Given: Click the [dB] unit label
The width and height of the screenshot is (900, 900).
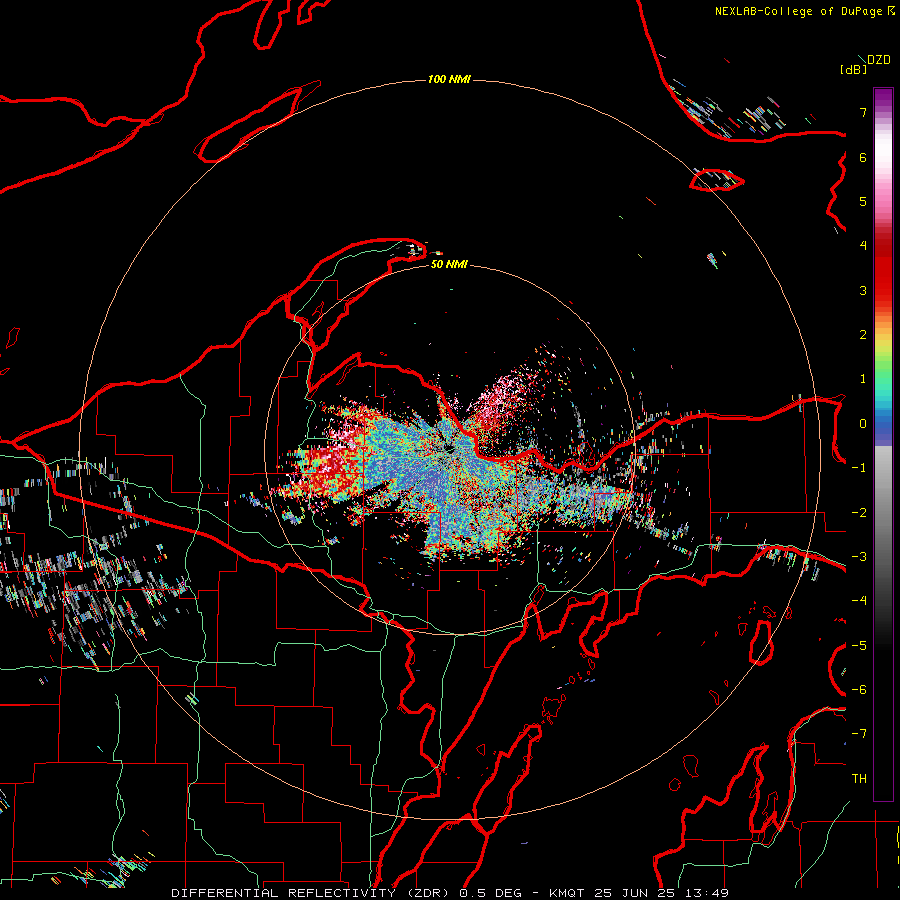Looking at the screenshot, I should 853,69.
